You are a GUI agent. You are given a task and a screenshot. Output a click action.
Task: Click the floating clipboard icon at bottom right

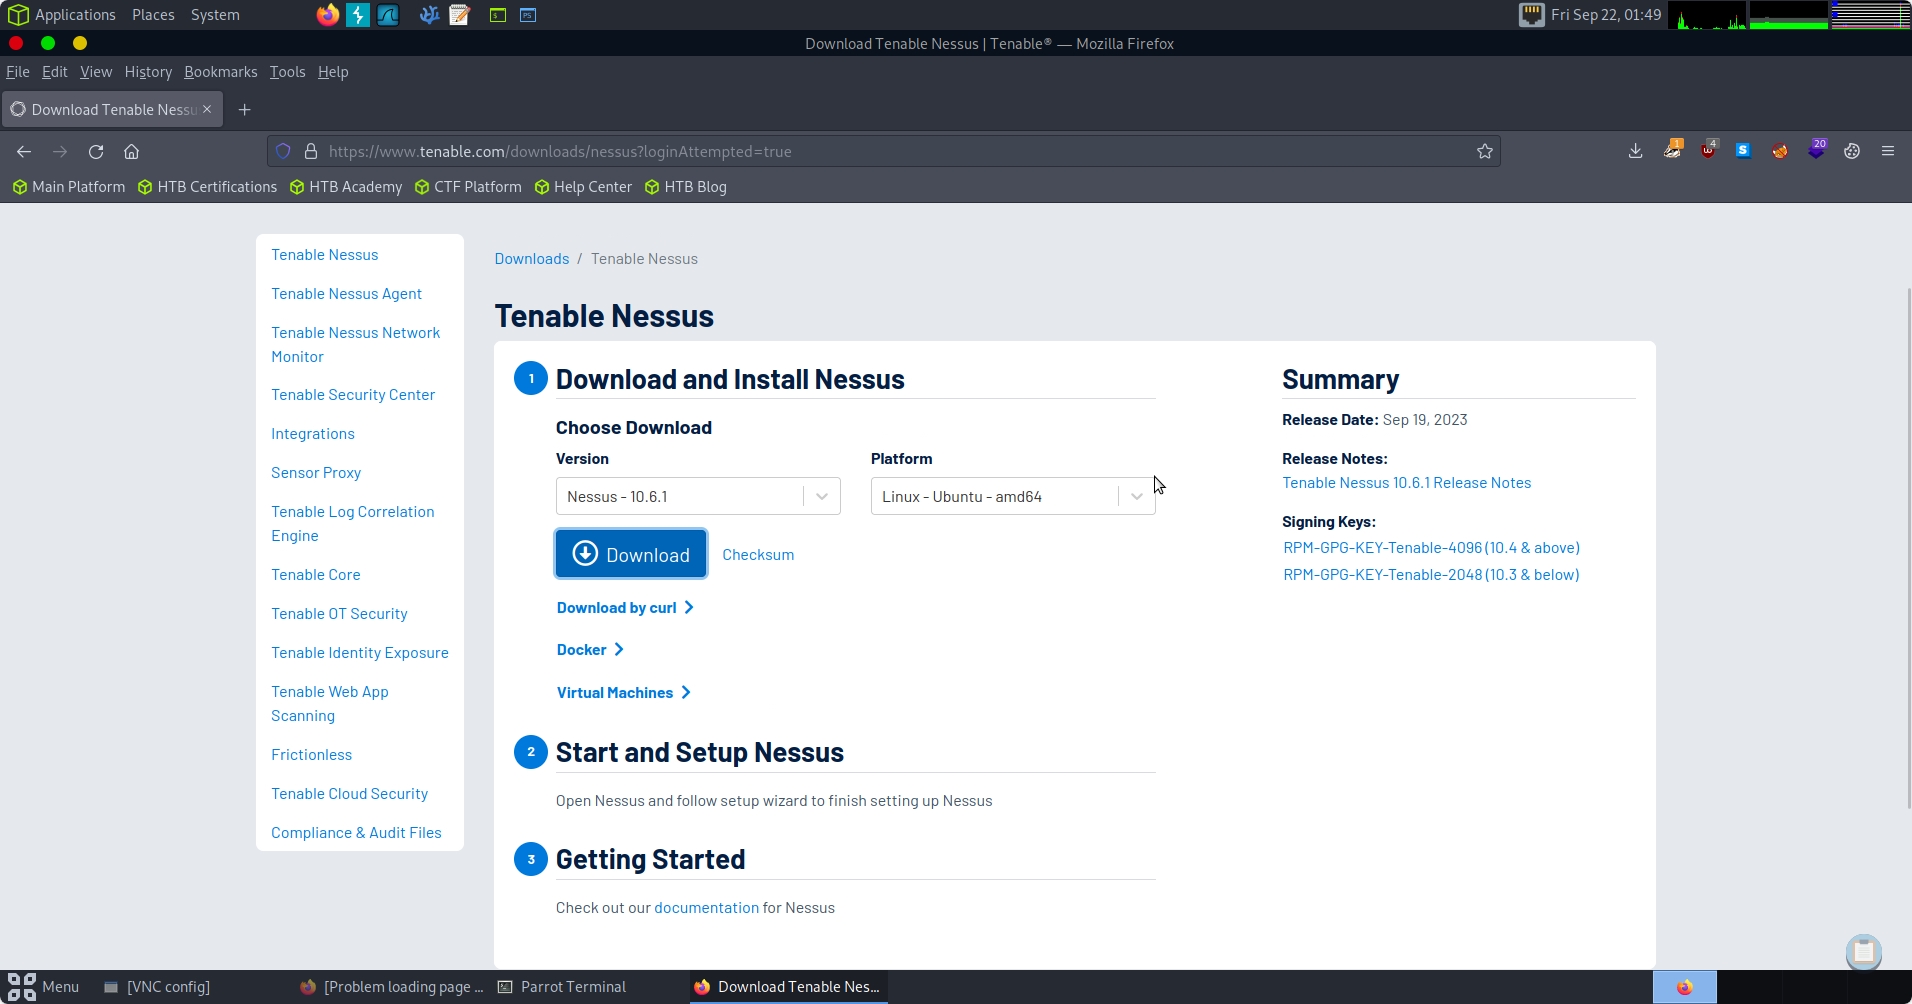point(1864,952)
